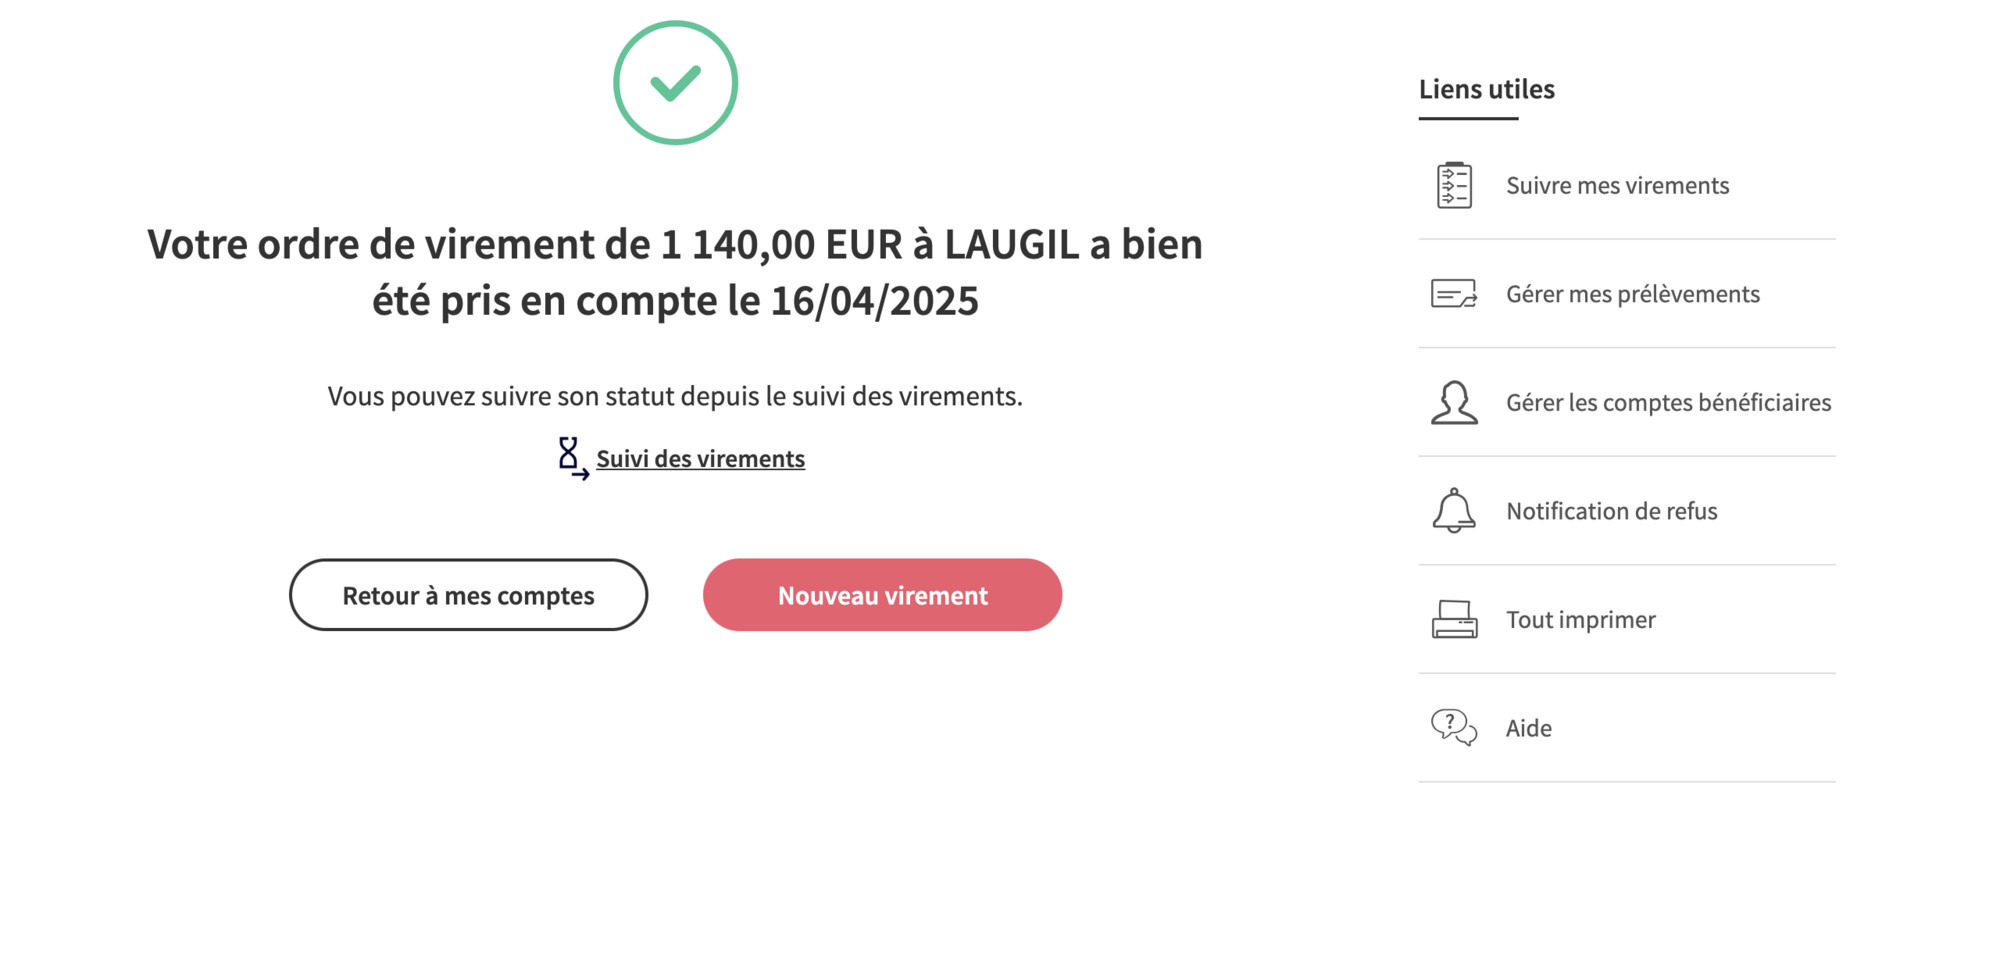Click the transfer confirmation headline for LAUGIL
The width and height of the screenshot is (2000, 956).
tap(675, 272)
